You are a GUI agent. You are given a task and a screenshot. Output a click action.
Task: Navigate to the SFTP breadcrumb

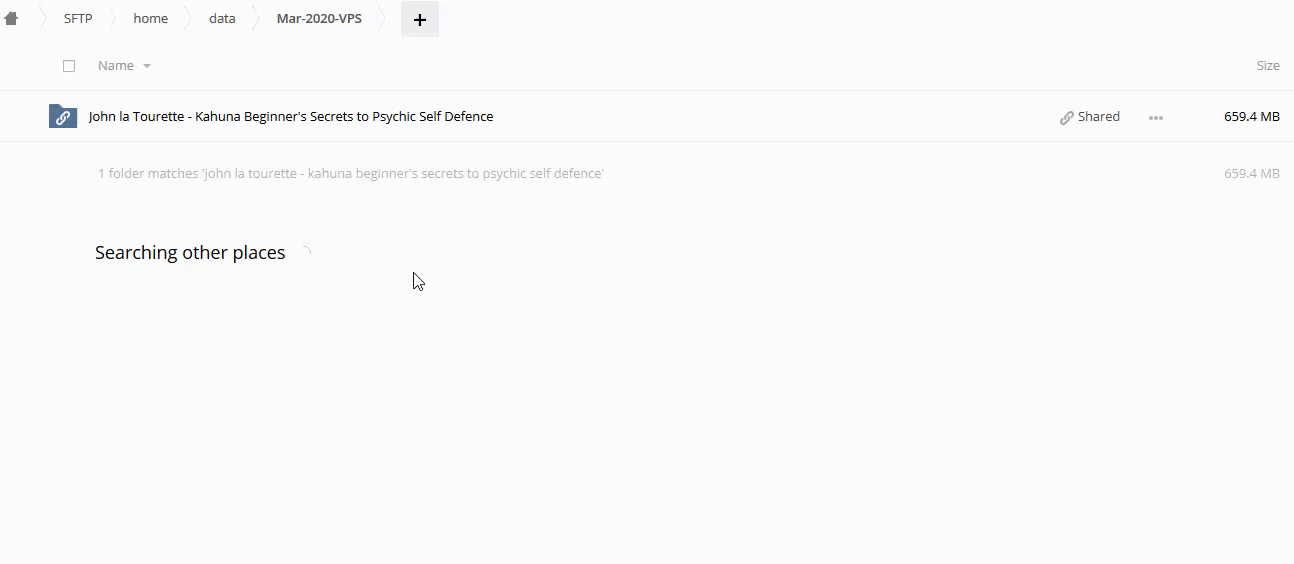(78, 19)
